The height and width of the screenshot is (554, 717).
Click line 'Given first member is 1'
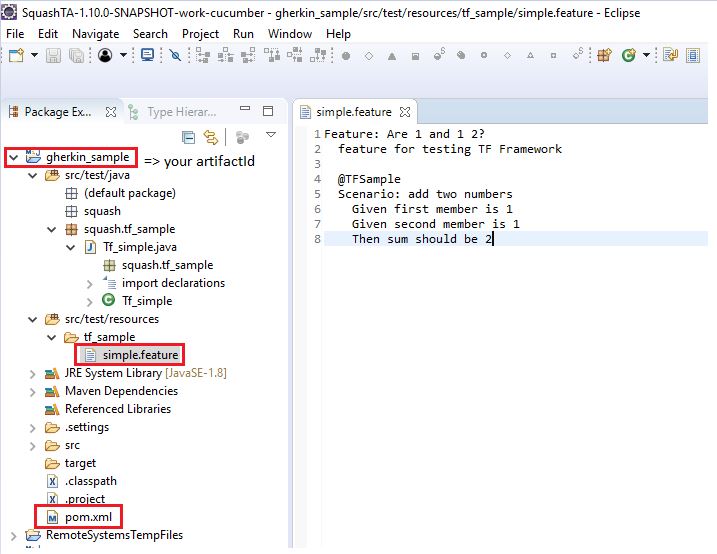pos(432,209)
